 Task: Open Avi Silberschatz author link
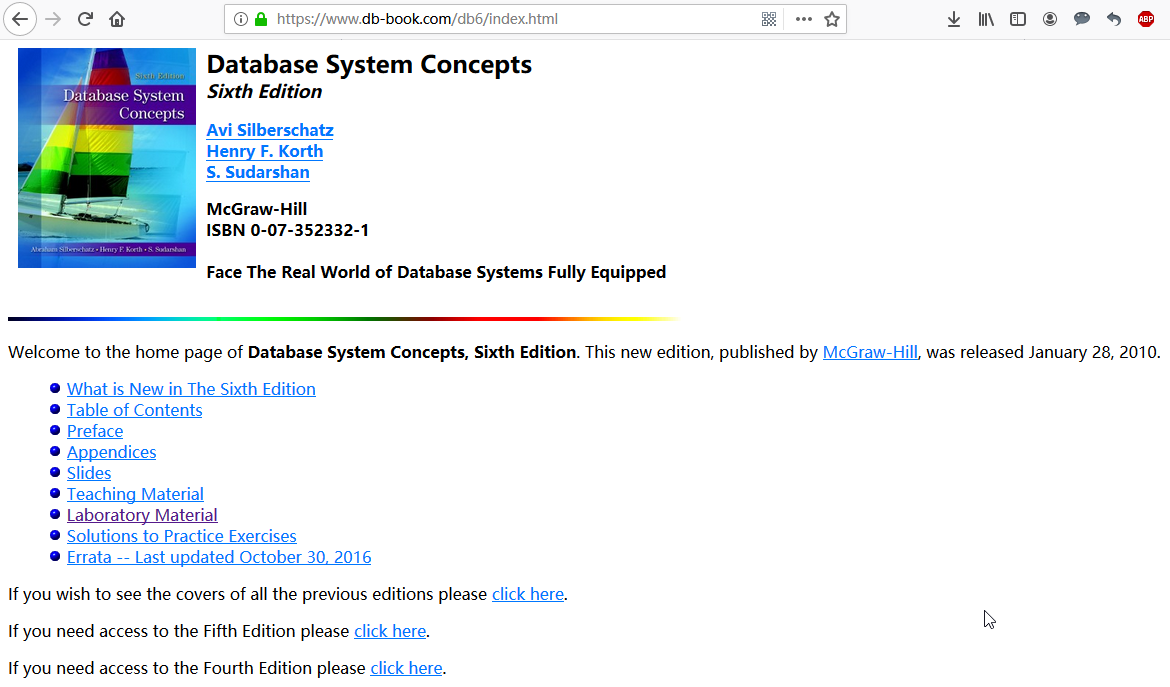point(270,131)
